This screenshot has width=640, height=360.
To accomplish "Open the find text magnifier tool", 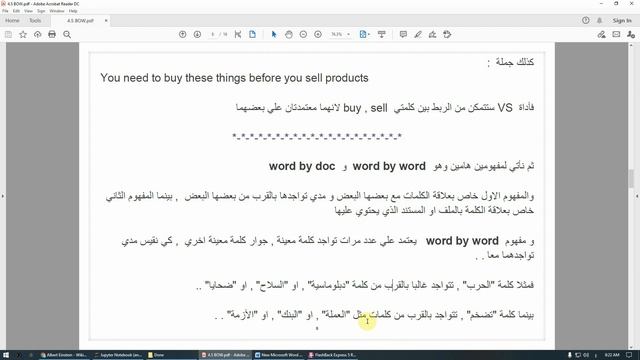I will coord(67,35).
